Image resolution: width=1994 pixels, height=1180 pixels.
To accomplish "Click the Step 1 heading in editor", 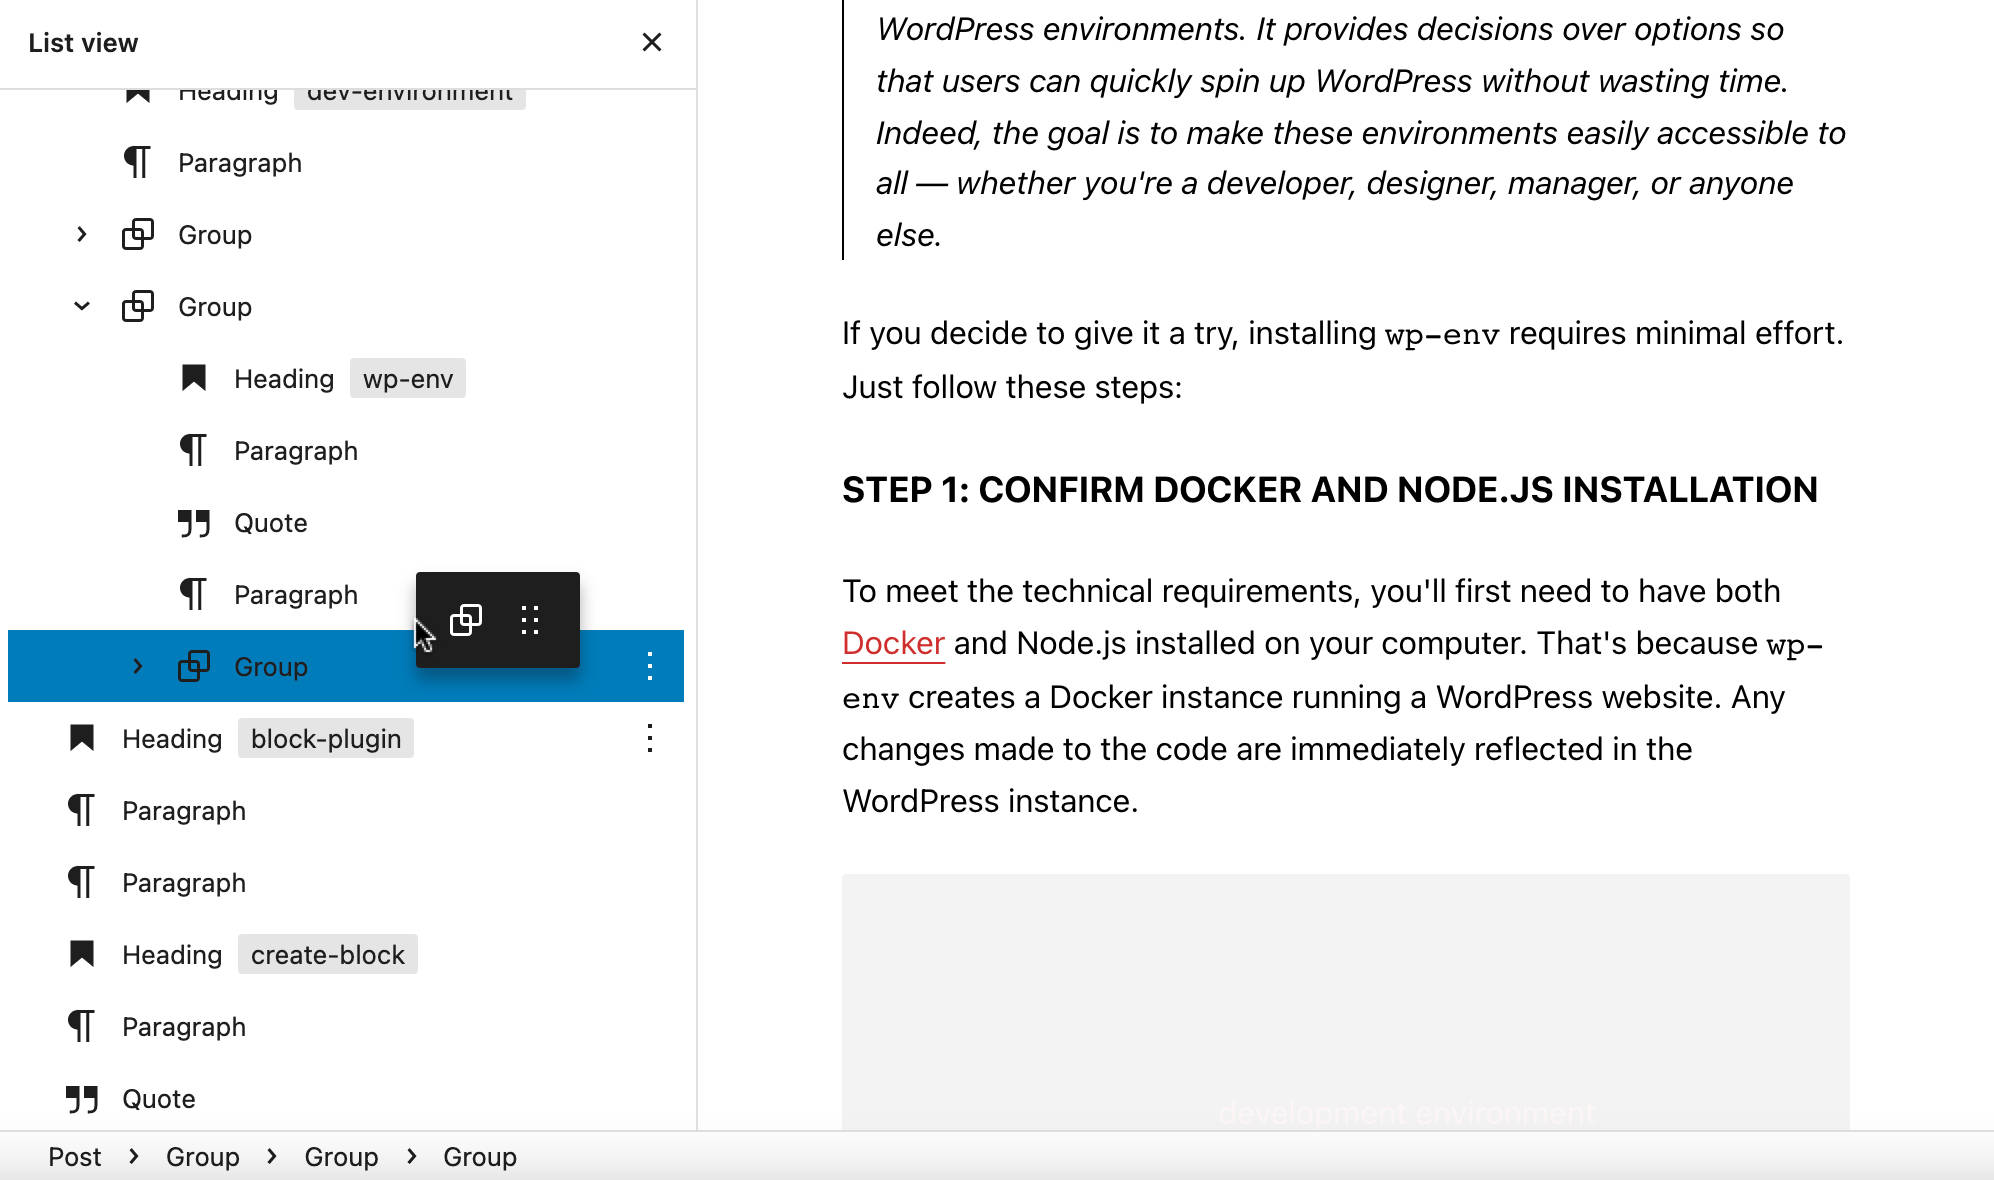I will coord(1329,490).
